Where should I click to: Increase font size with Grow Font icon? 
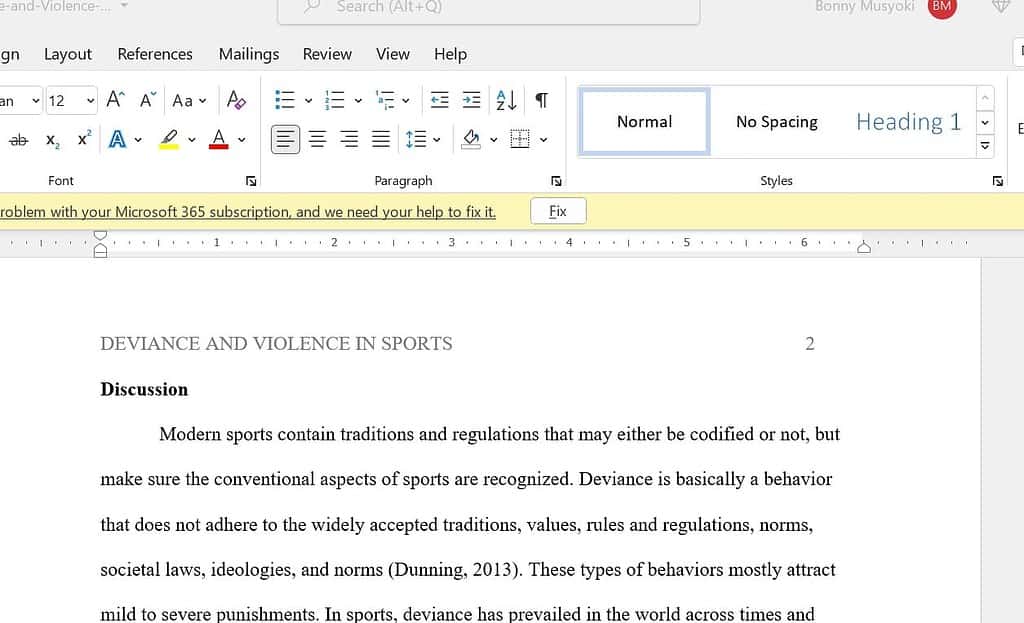point(115,100)
